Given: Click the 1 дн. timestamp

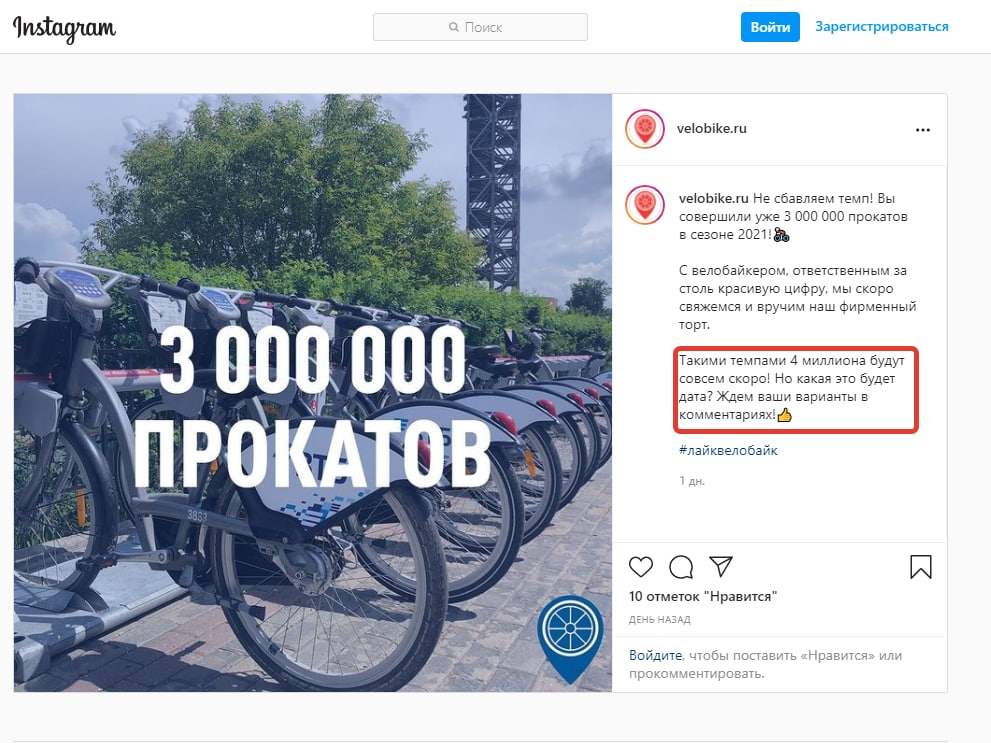Looking at the screenshot, I should (x=692, y=481).
